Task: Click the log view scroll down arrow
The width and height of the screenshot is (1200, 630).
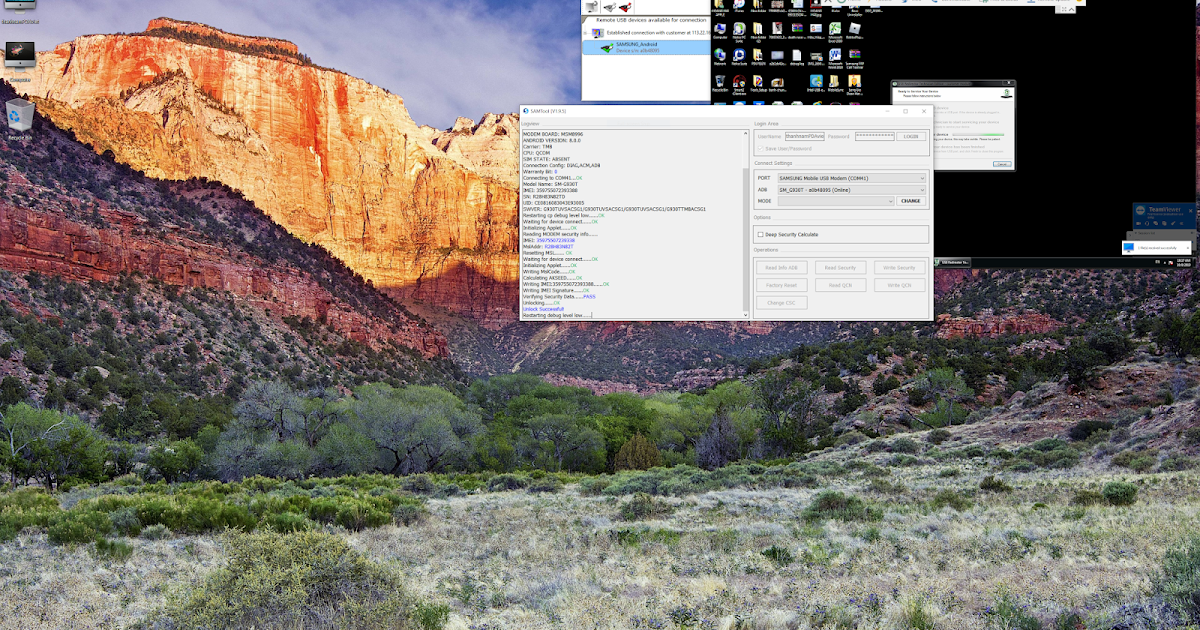Action: coord(746,315)
